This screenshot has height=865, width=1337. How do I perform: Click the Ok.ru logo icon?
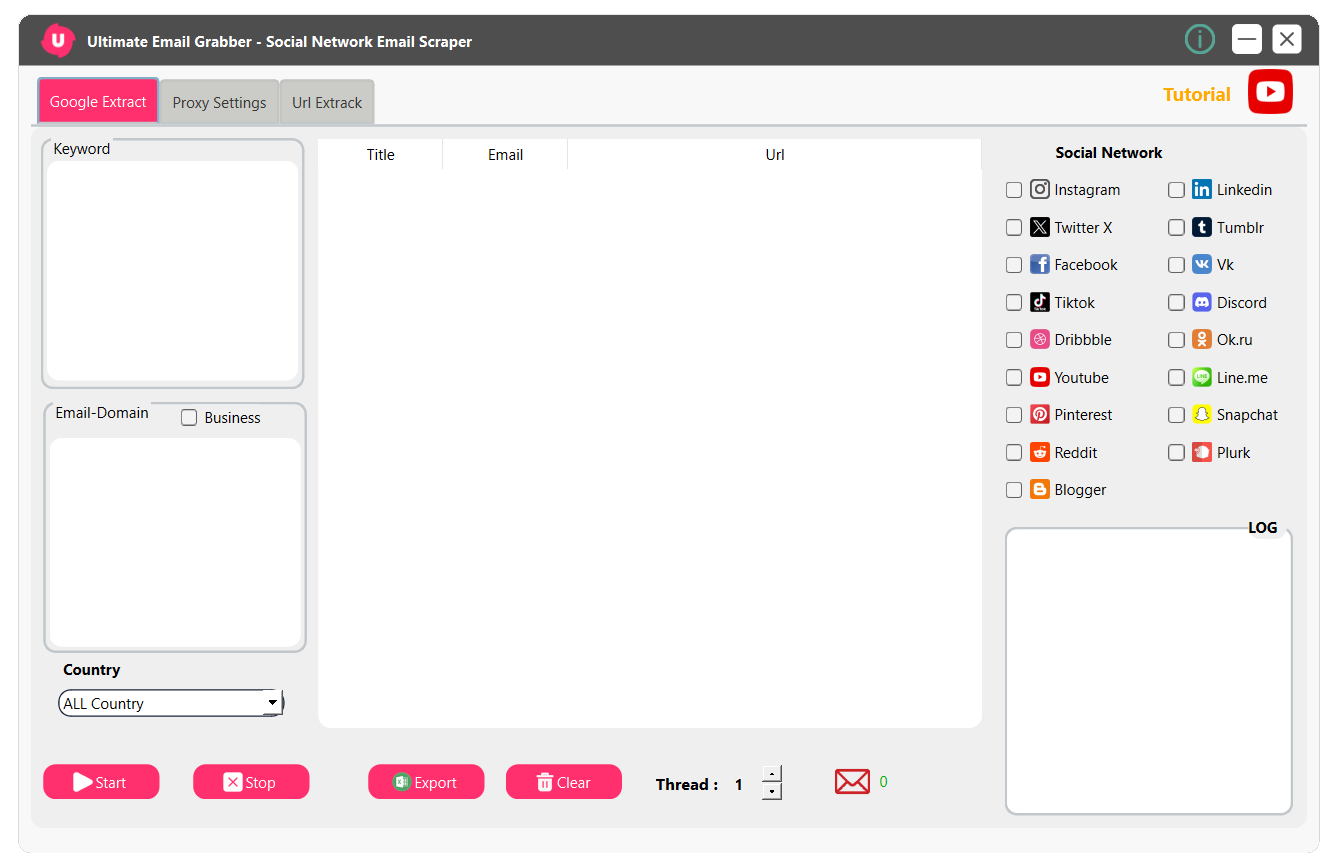pos(1202,339)
